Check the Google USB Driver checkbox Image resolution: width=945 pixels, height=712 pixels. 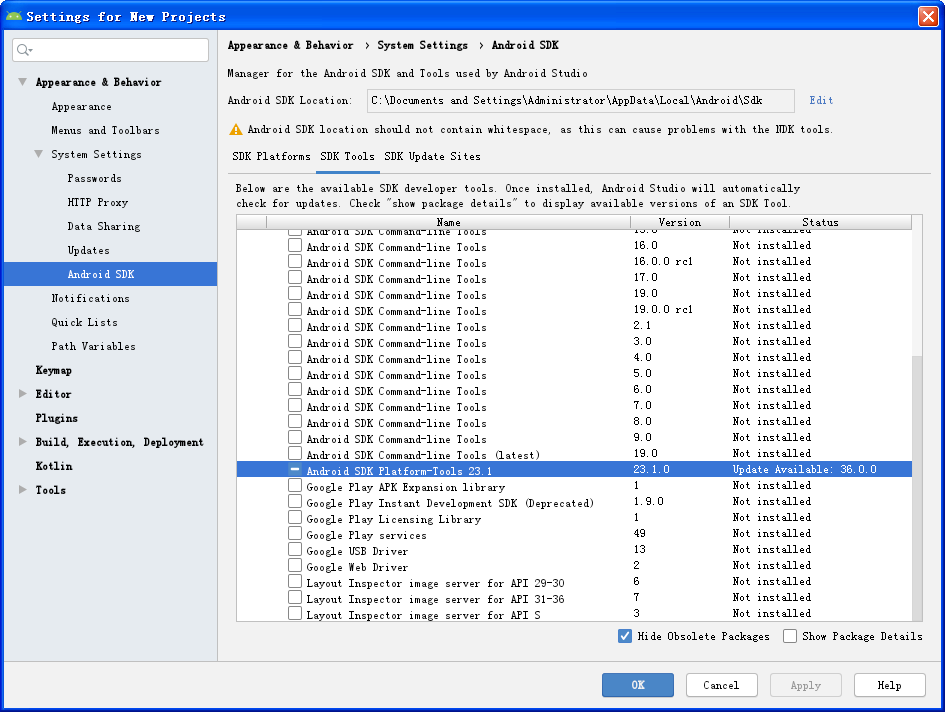pyautogui.click(x=295, y=549)
